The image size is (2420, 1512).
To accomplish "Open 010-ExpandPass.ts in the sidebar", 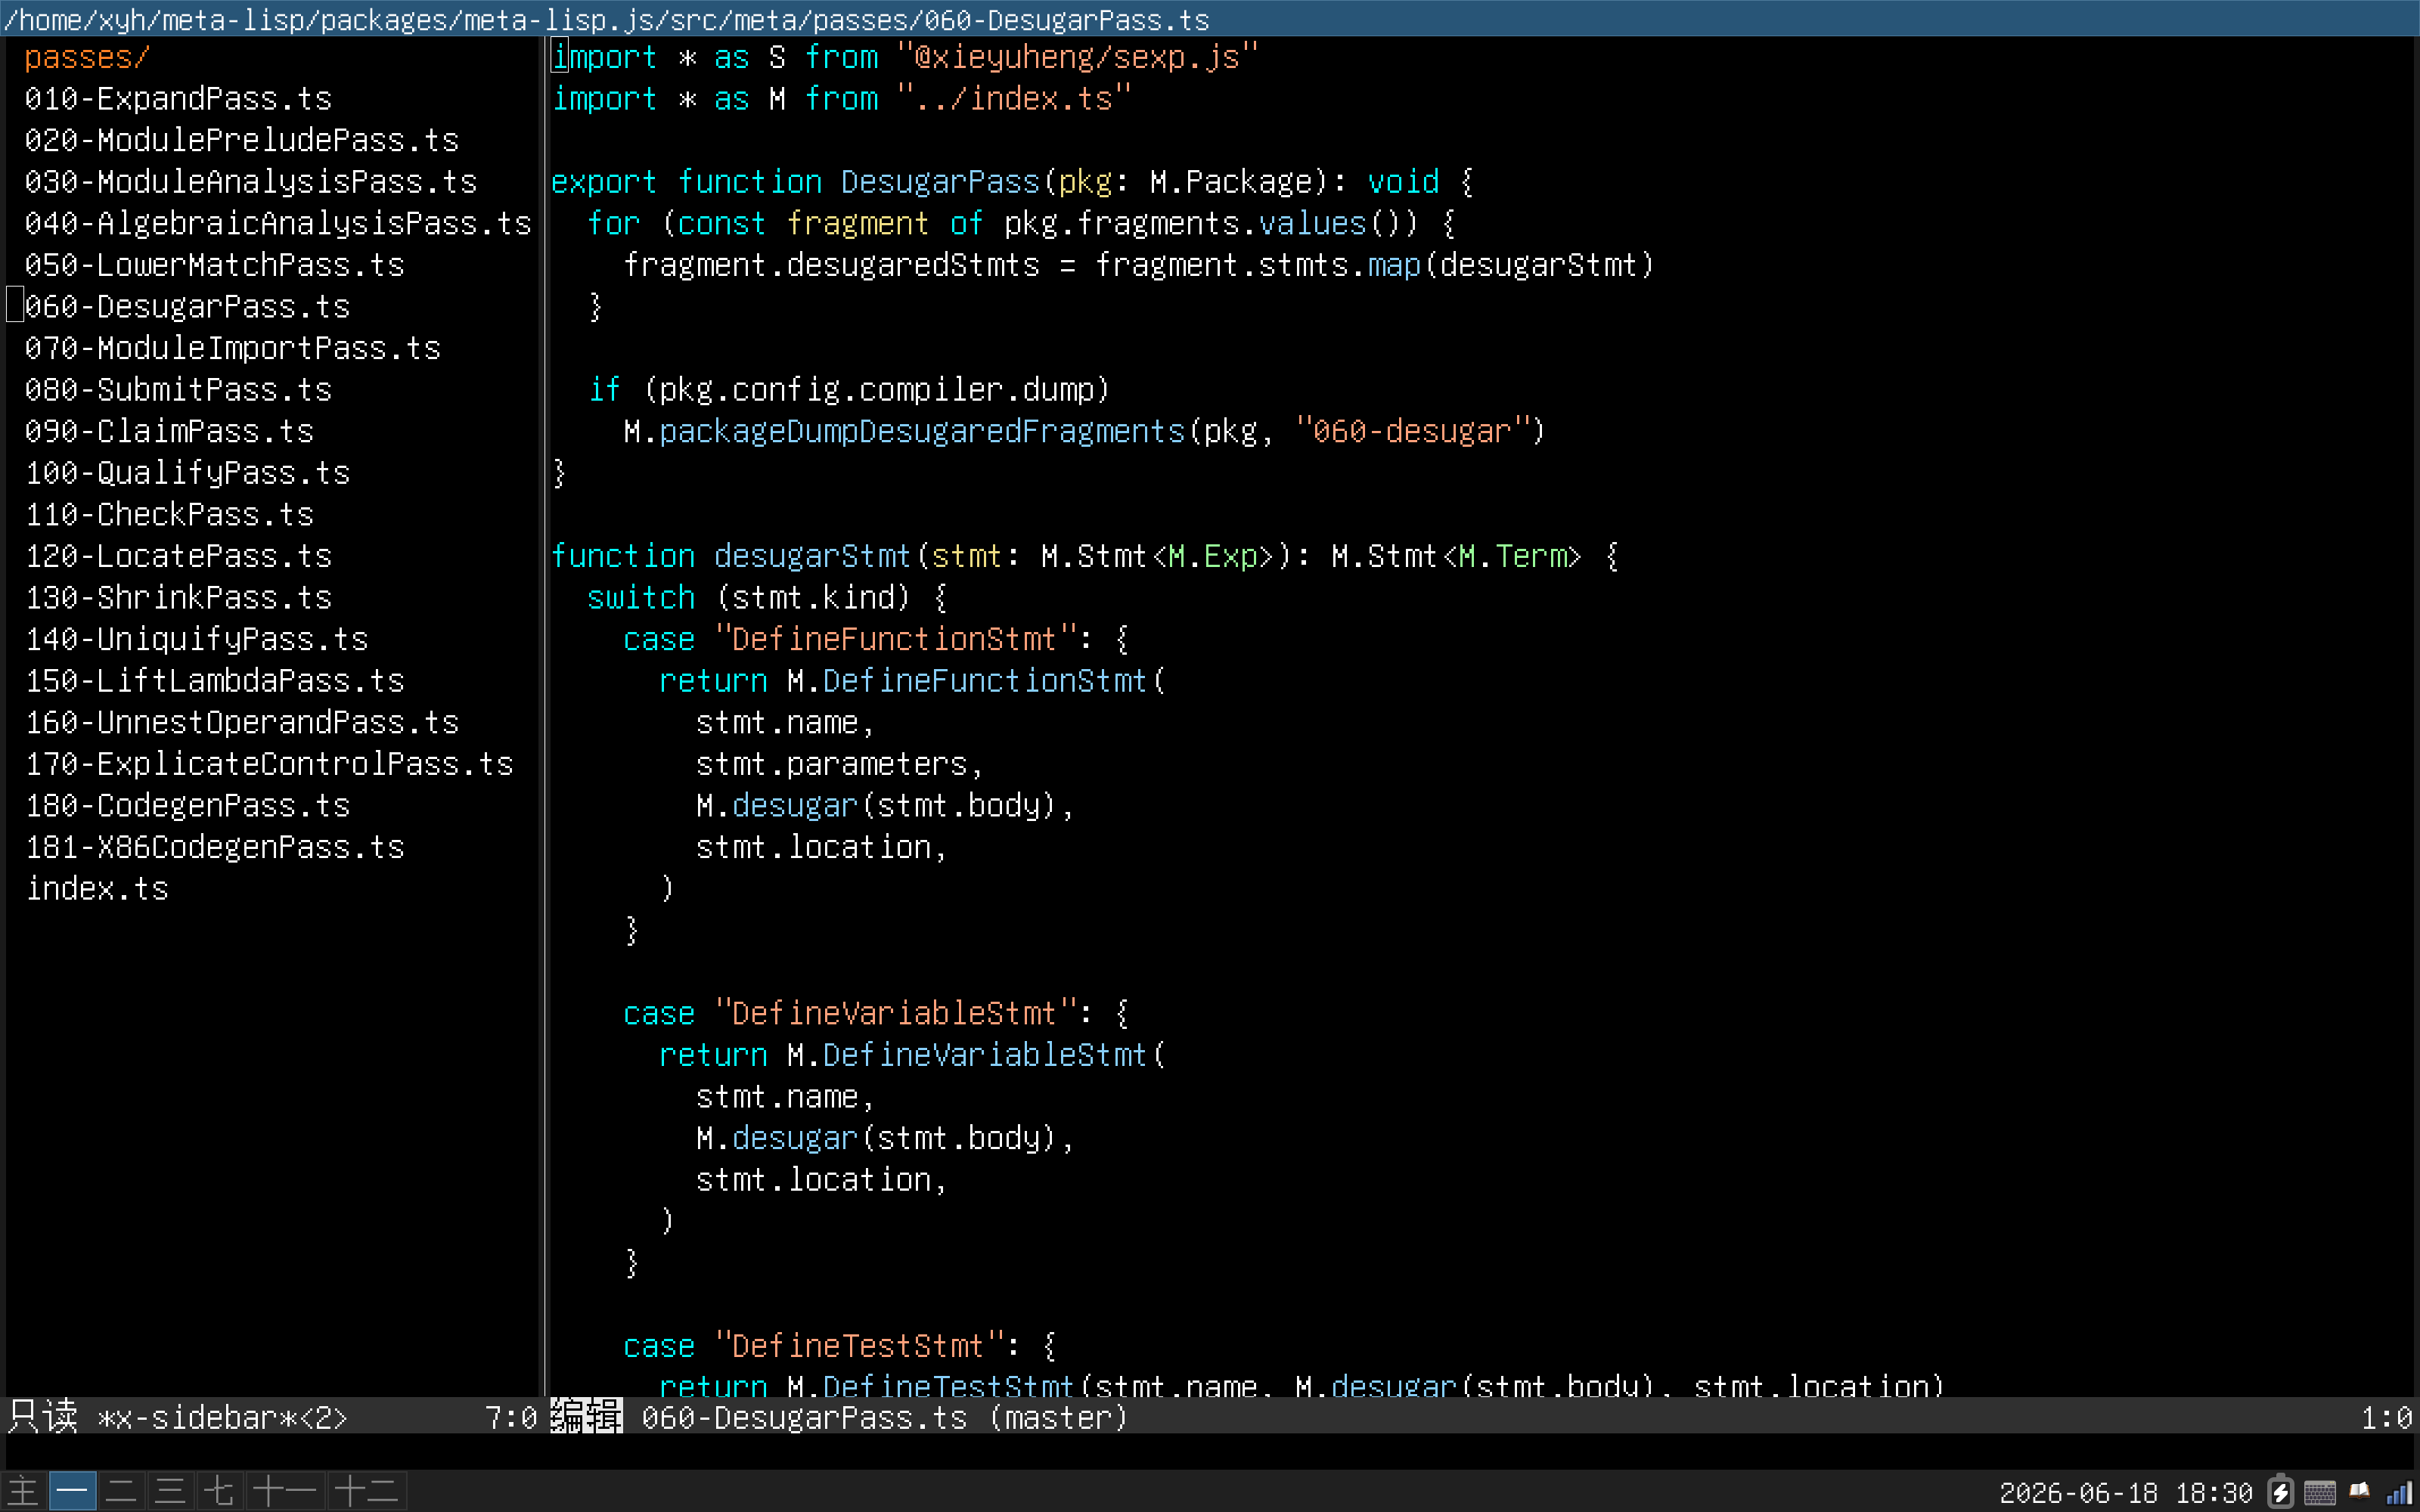I will (x=178, y=99).
